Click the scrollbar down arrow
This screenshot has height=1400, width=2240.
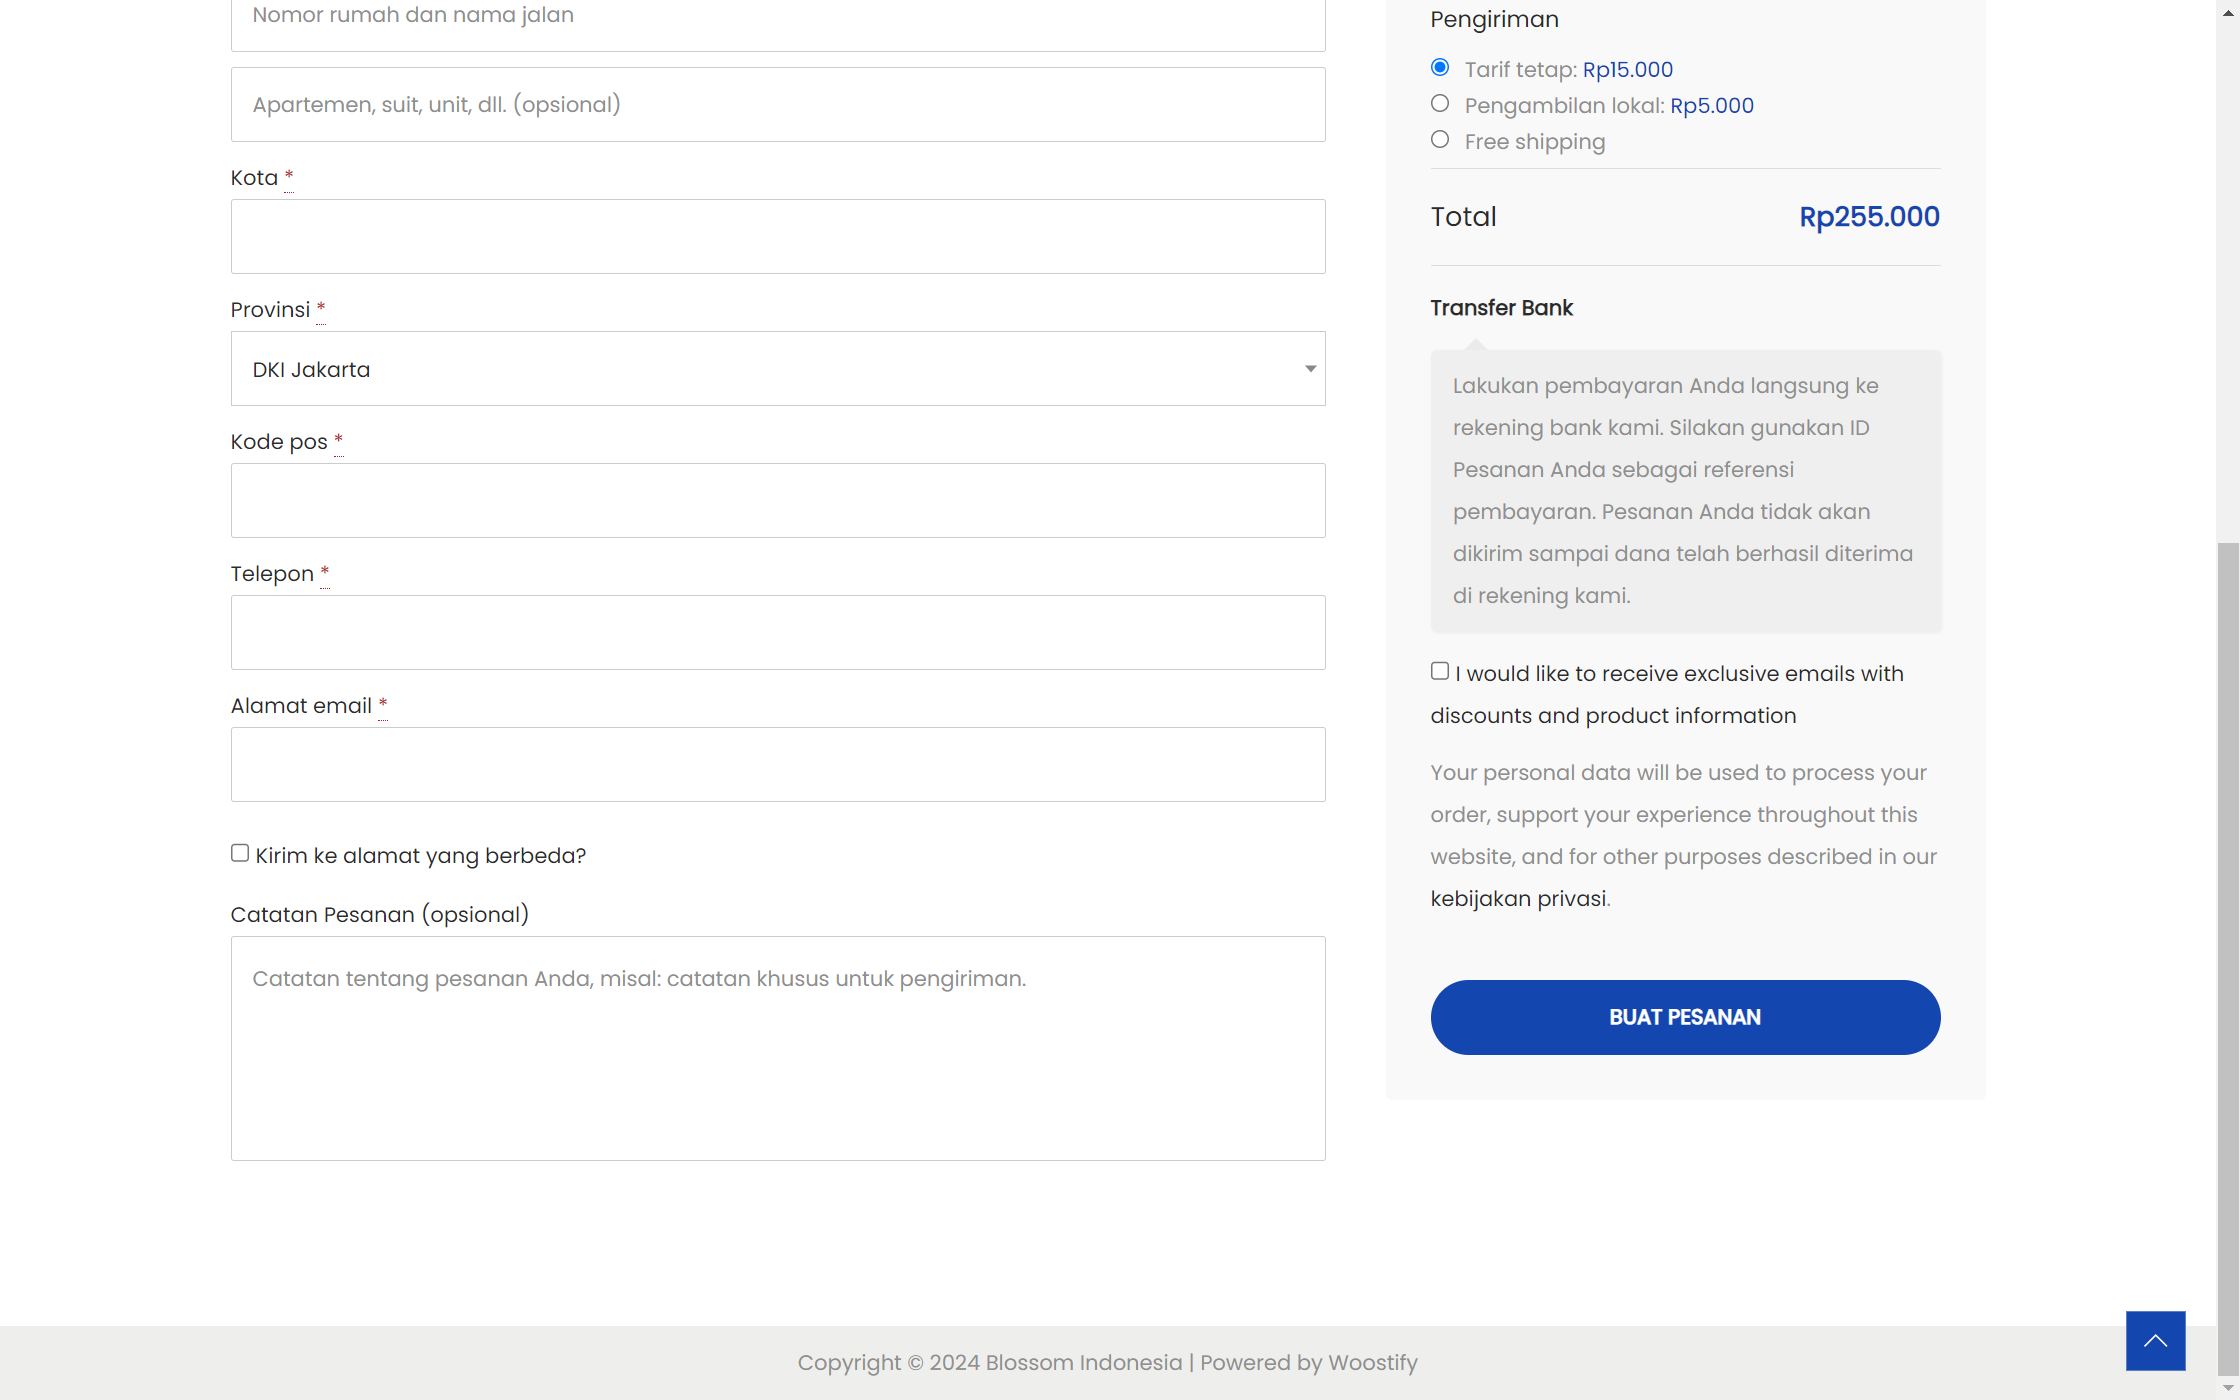[x=2227, y=1390]
